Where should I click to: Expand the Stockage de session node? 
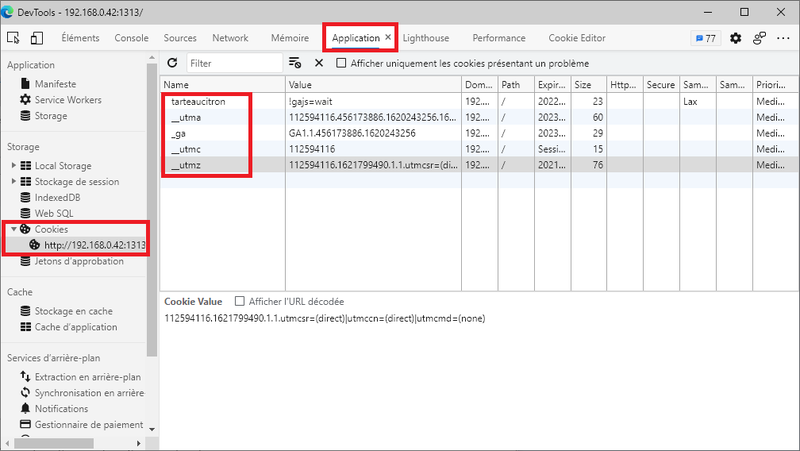click(14, 182)
